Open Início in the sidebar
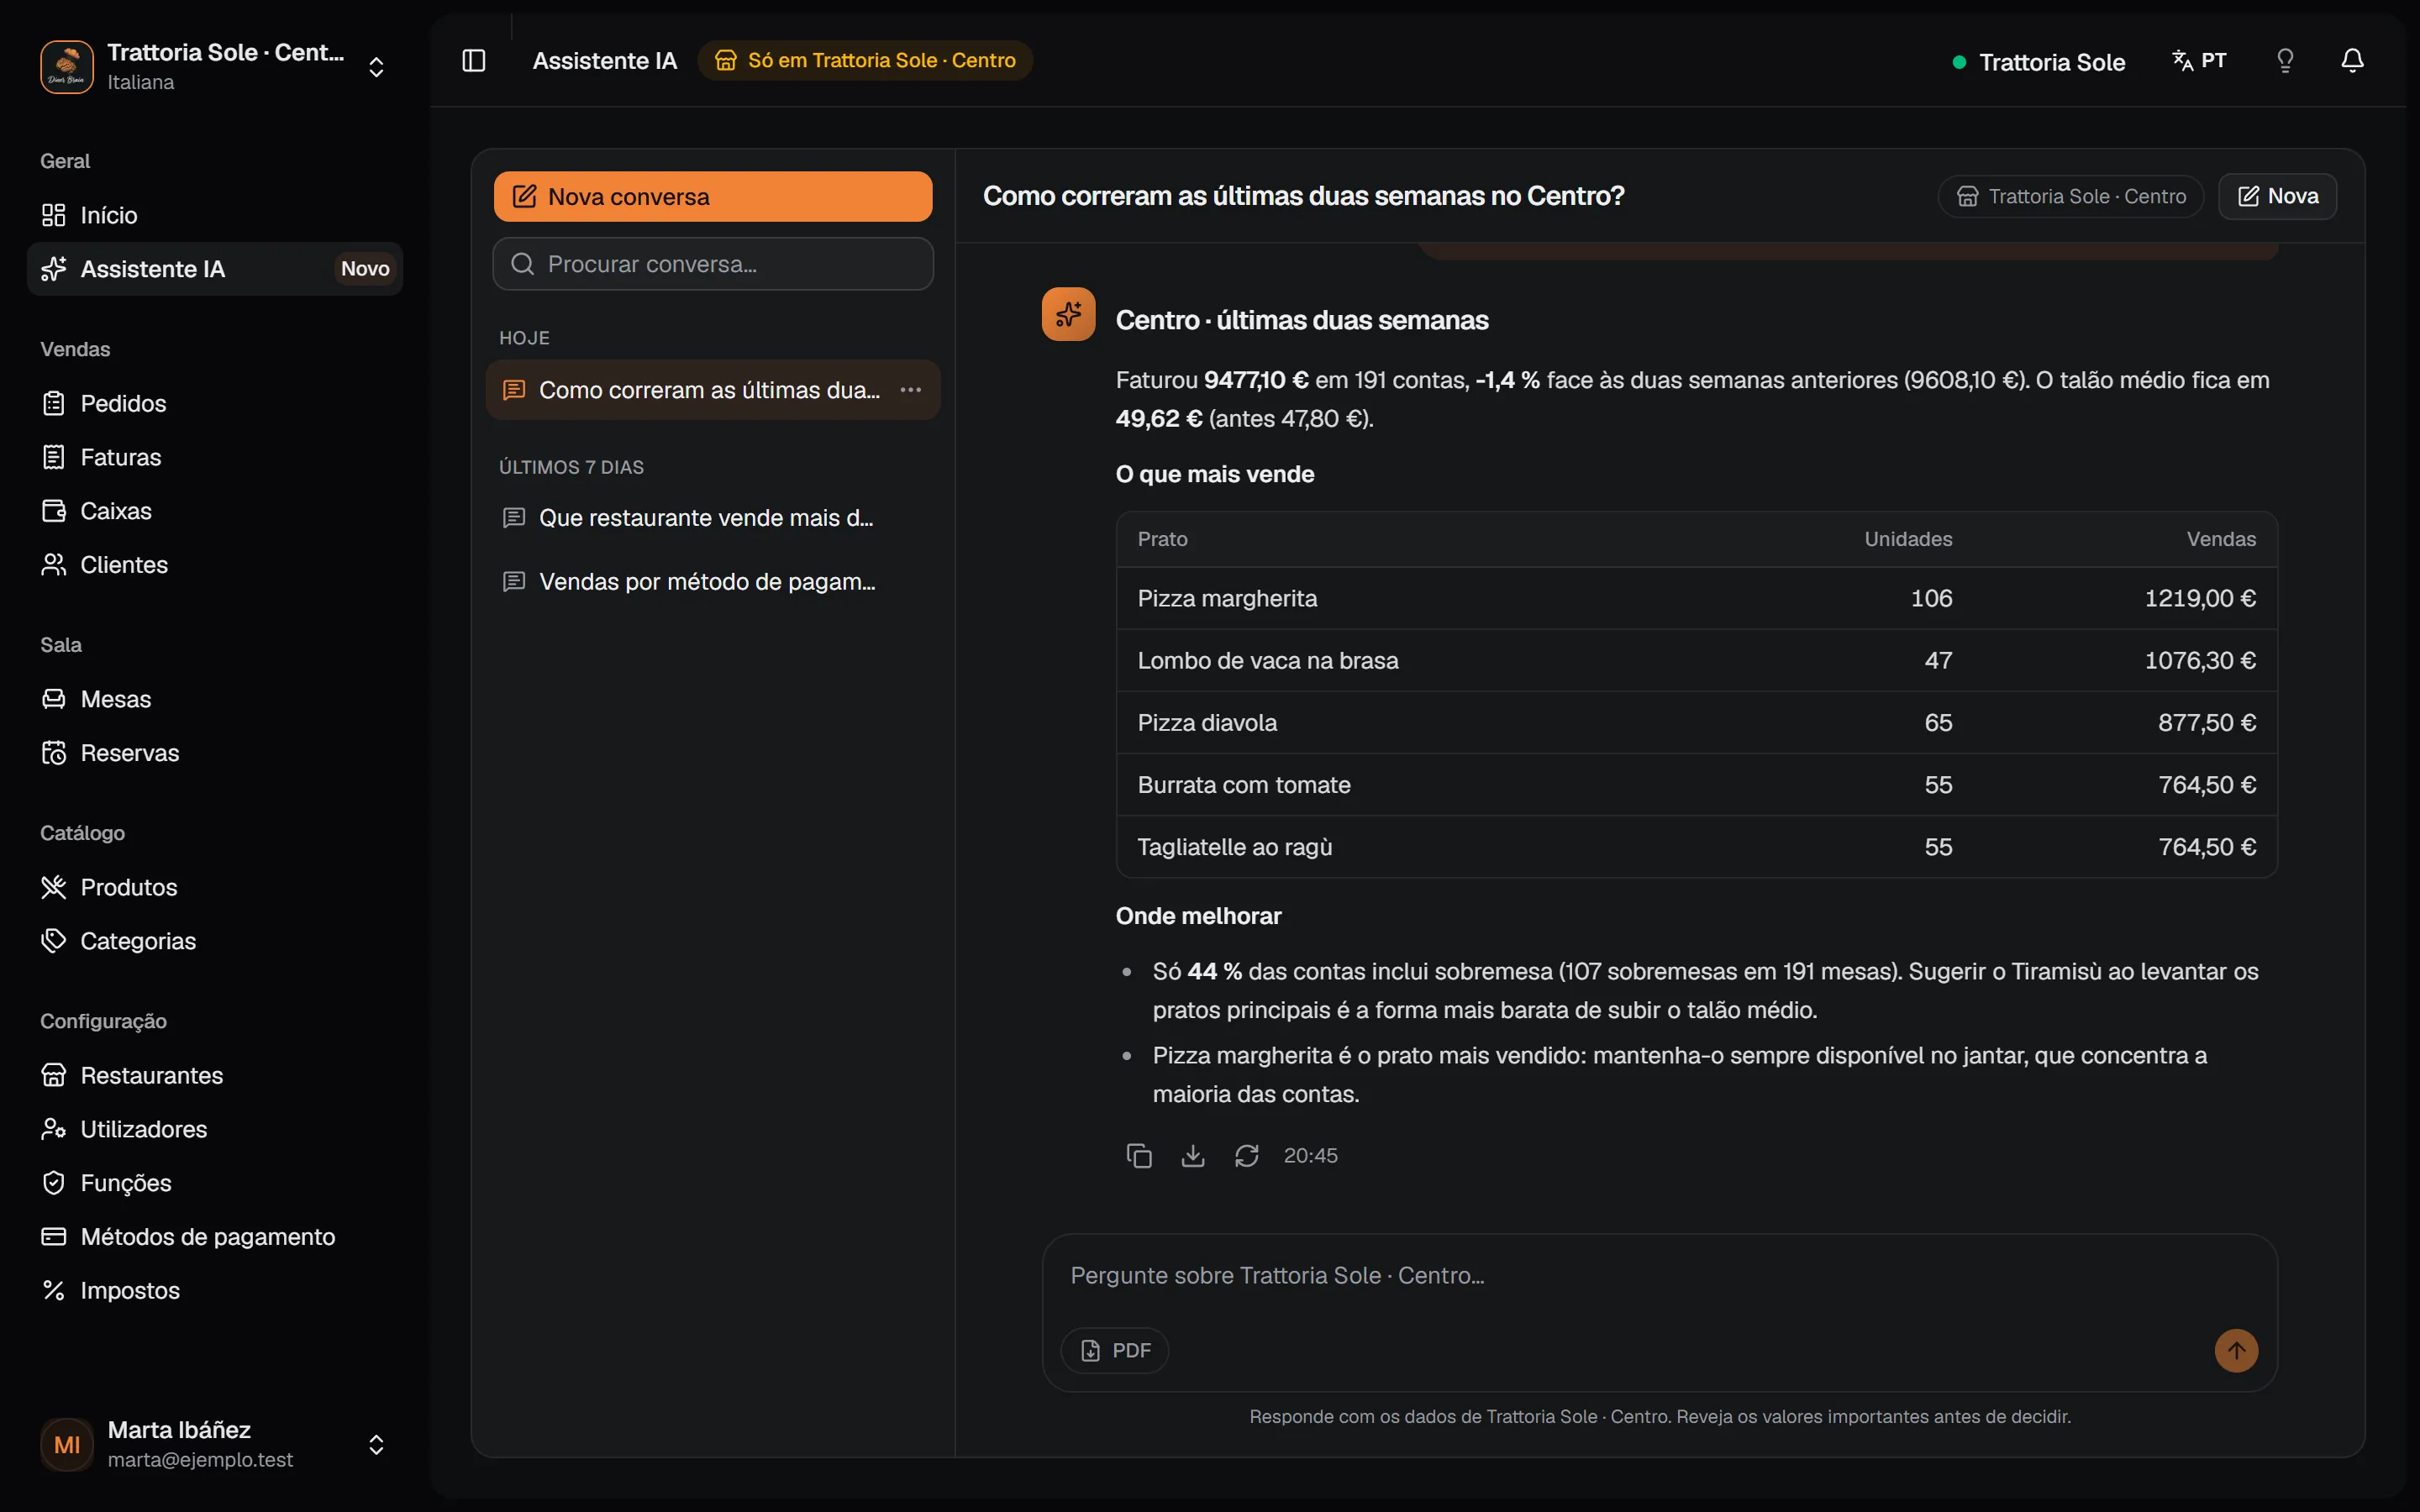2420x1512 pixels. tap(215, 215)
